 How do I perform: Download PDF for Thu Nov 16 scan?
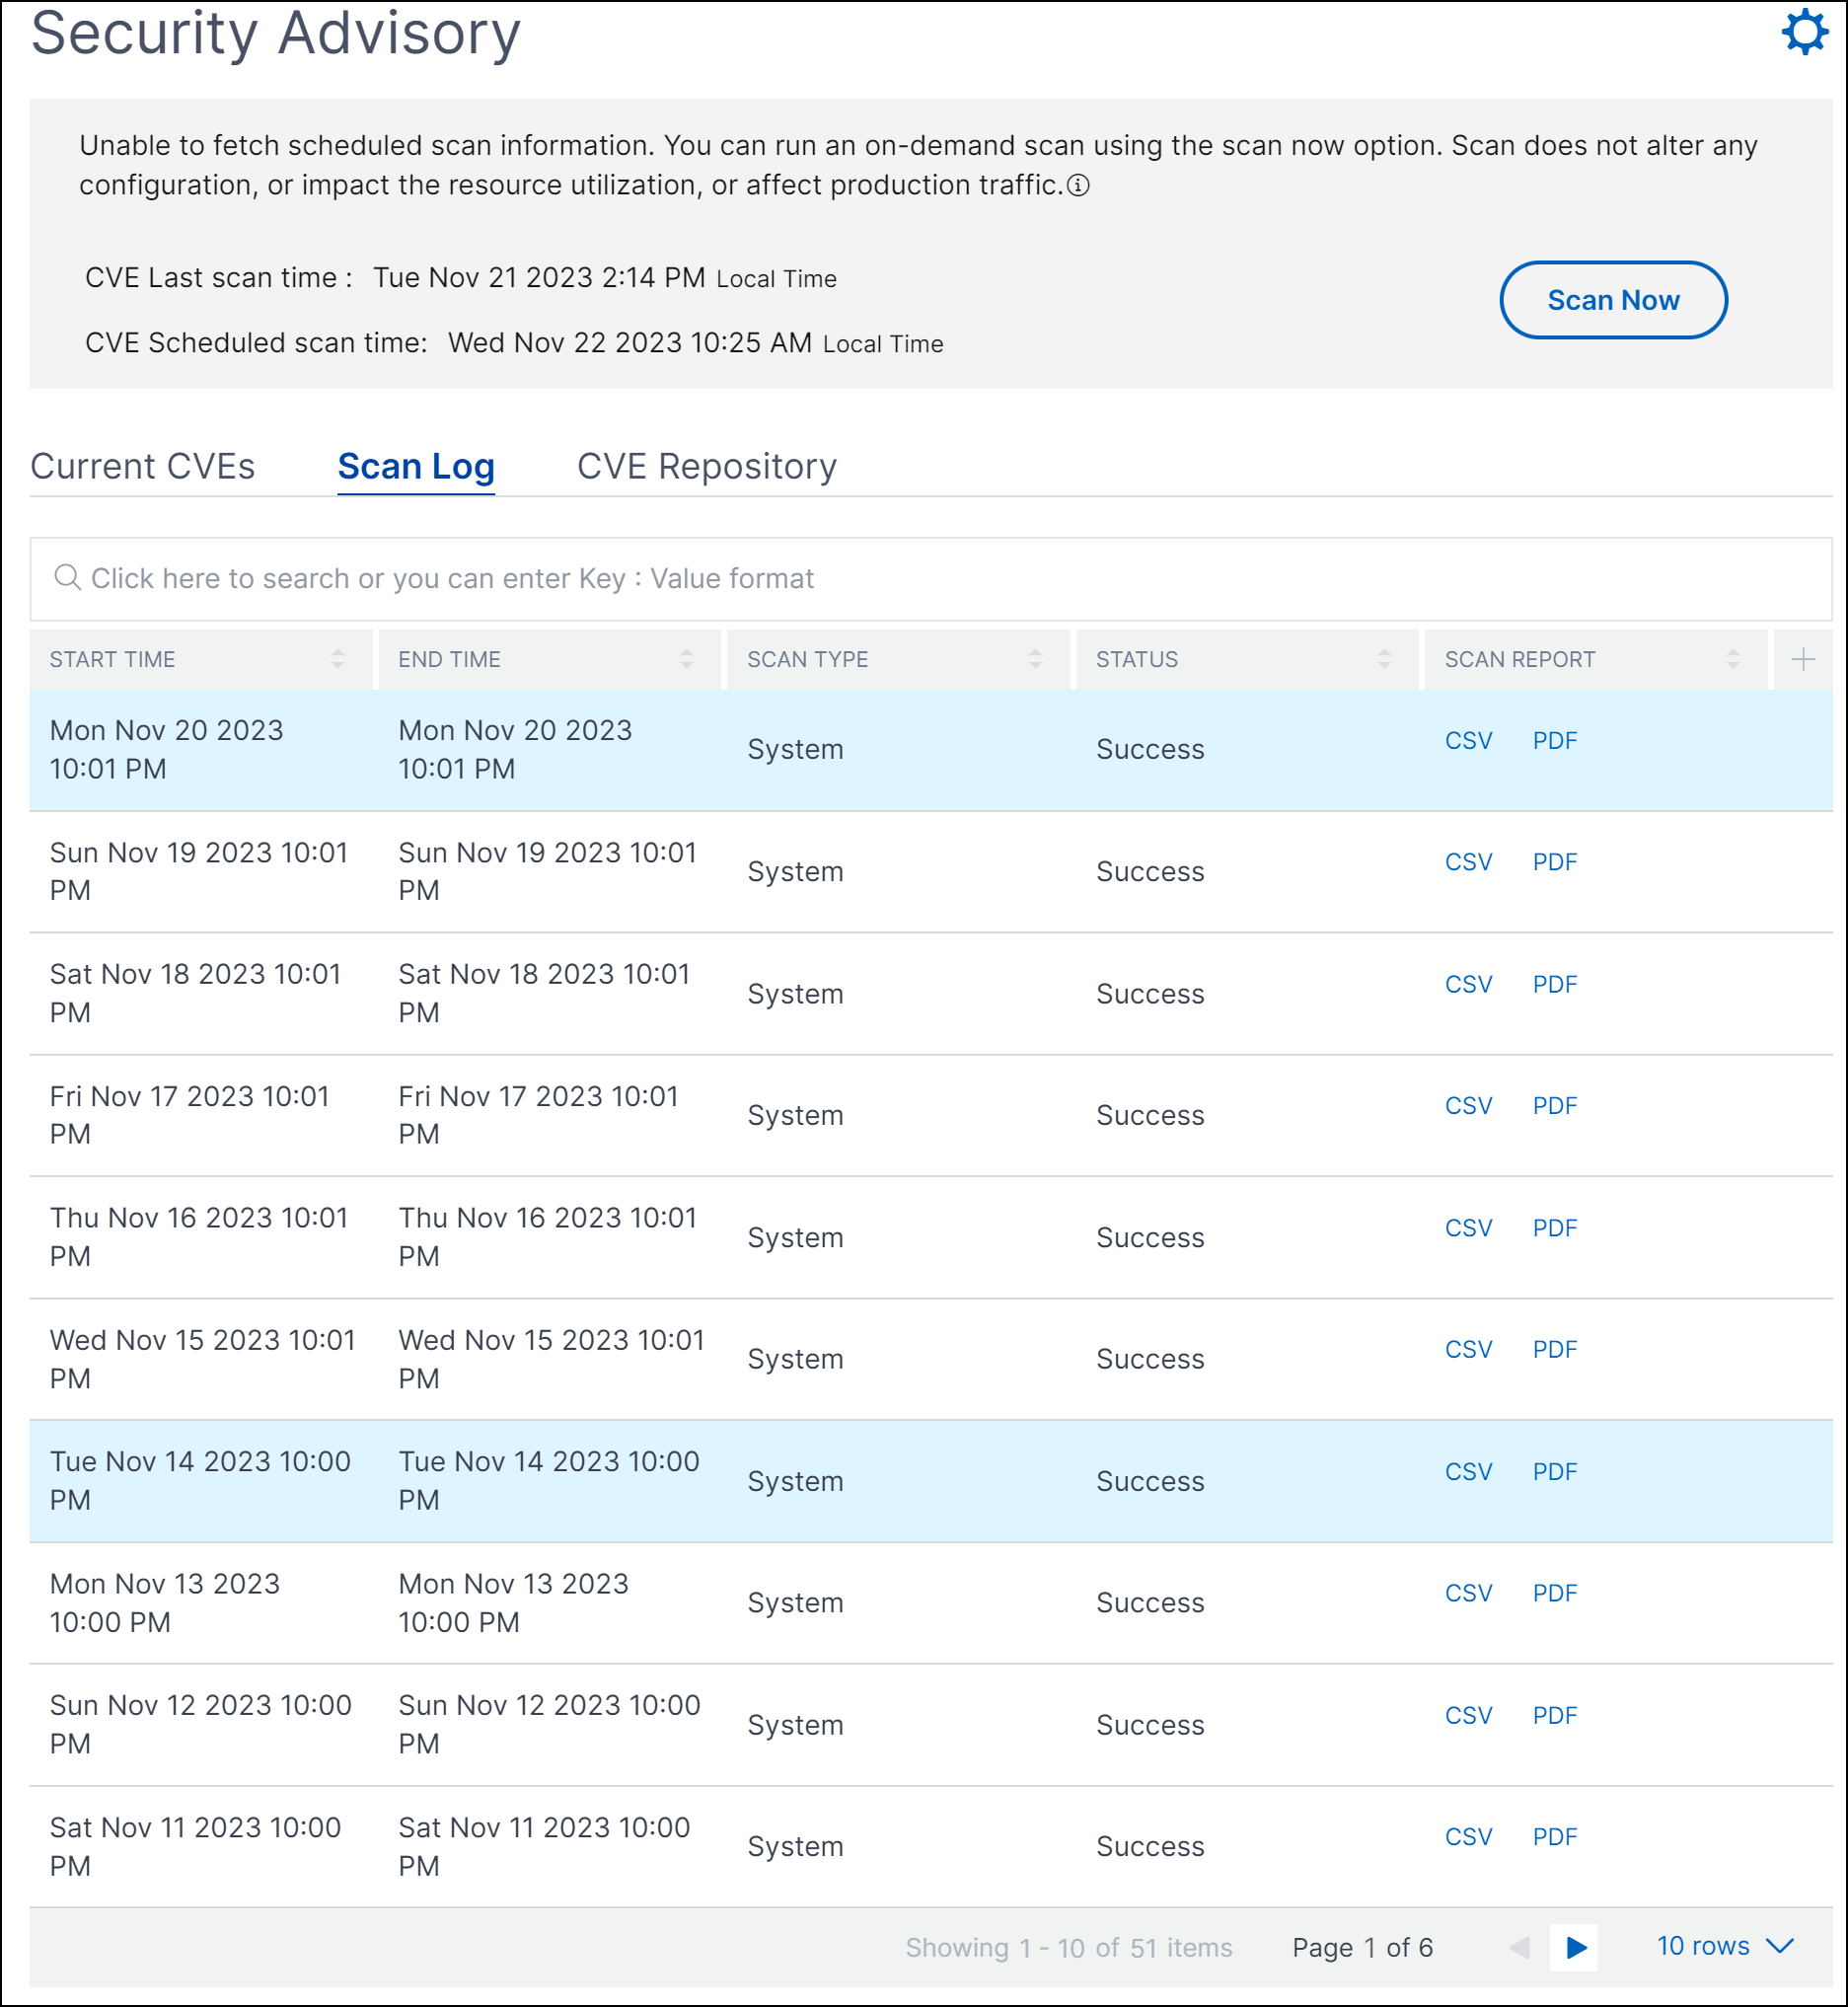click(x=1555, y=1228)
